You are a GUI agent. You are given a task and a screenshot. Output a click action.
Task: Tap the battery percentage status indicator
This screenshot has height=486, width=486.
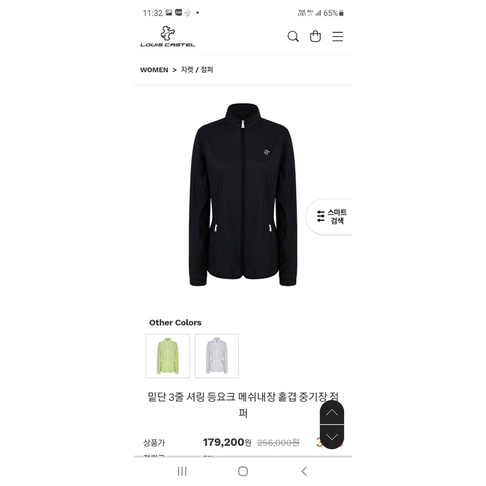[x=333, y=13]
